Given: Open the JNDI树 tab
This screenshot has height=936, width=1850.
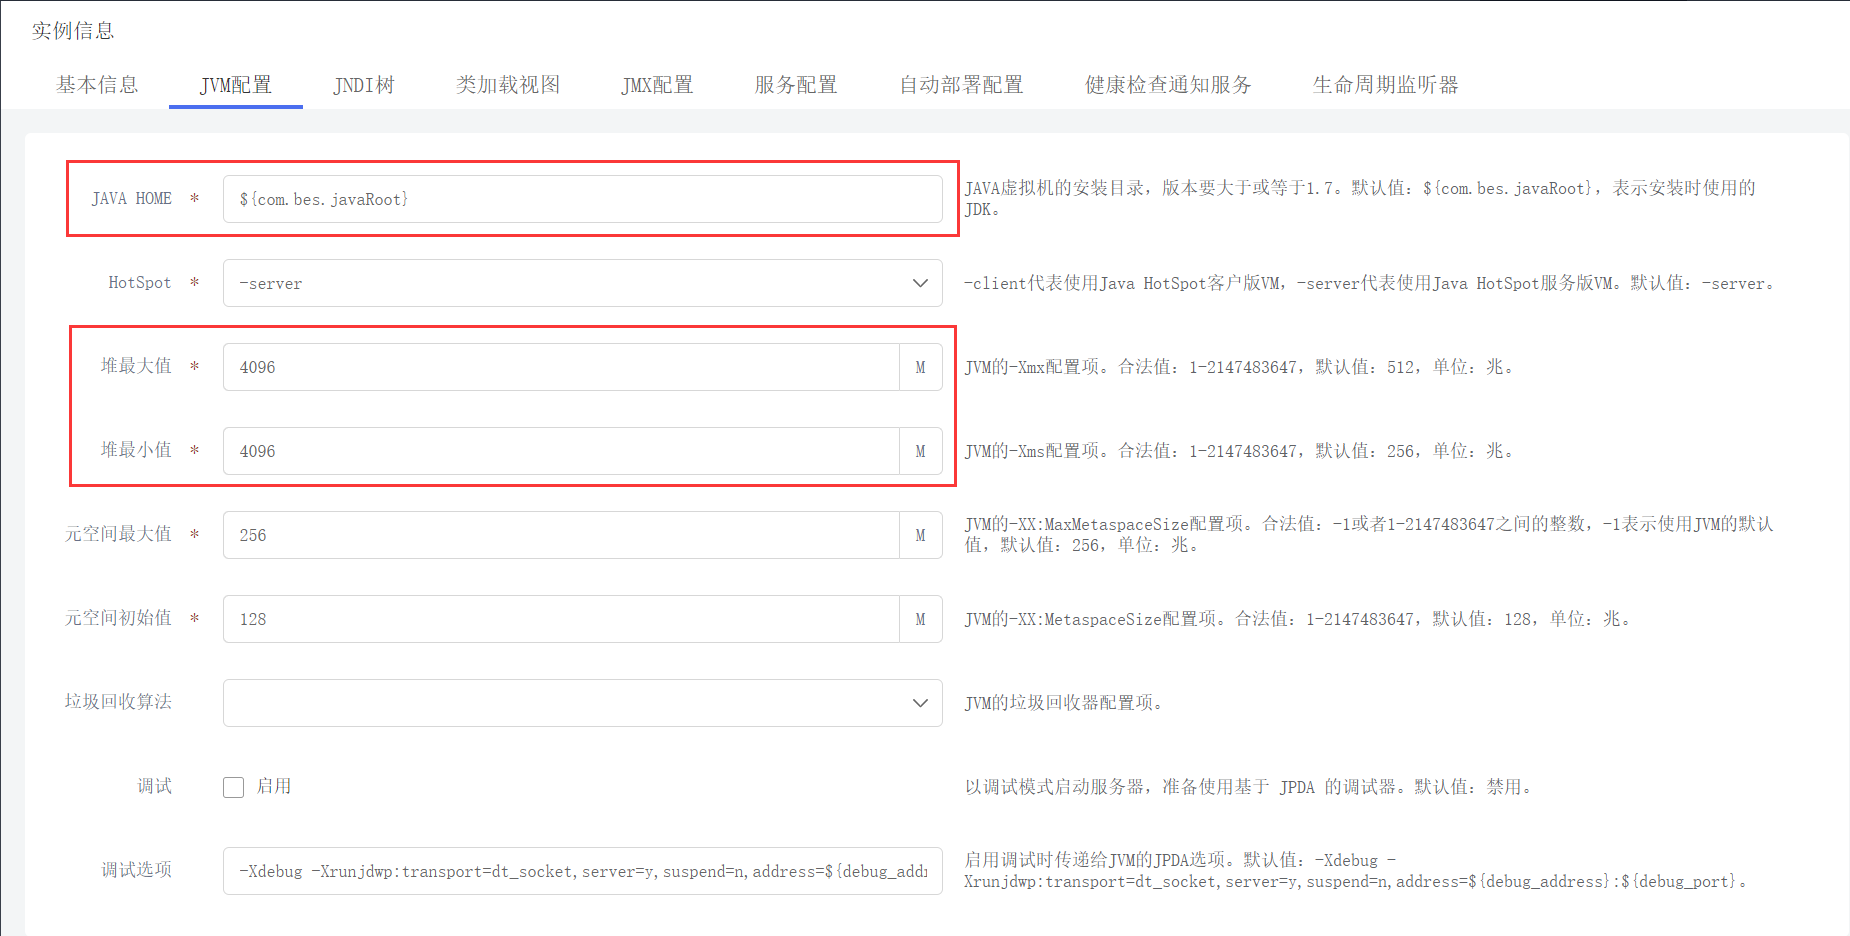Looking at the screenshot, I should coord(364,85).
